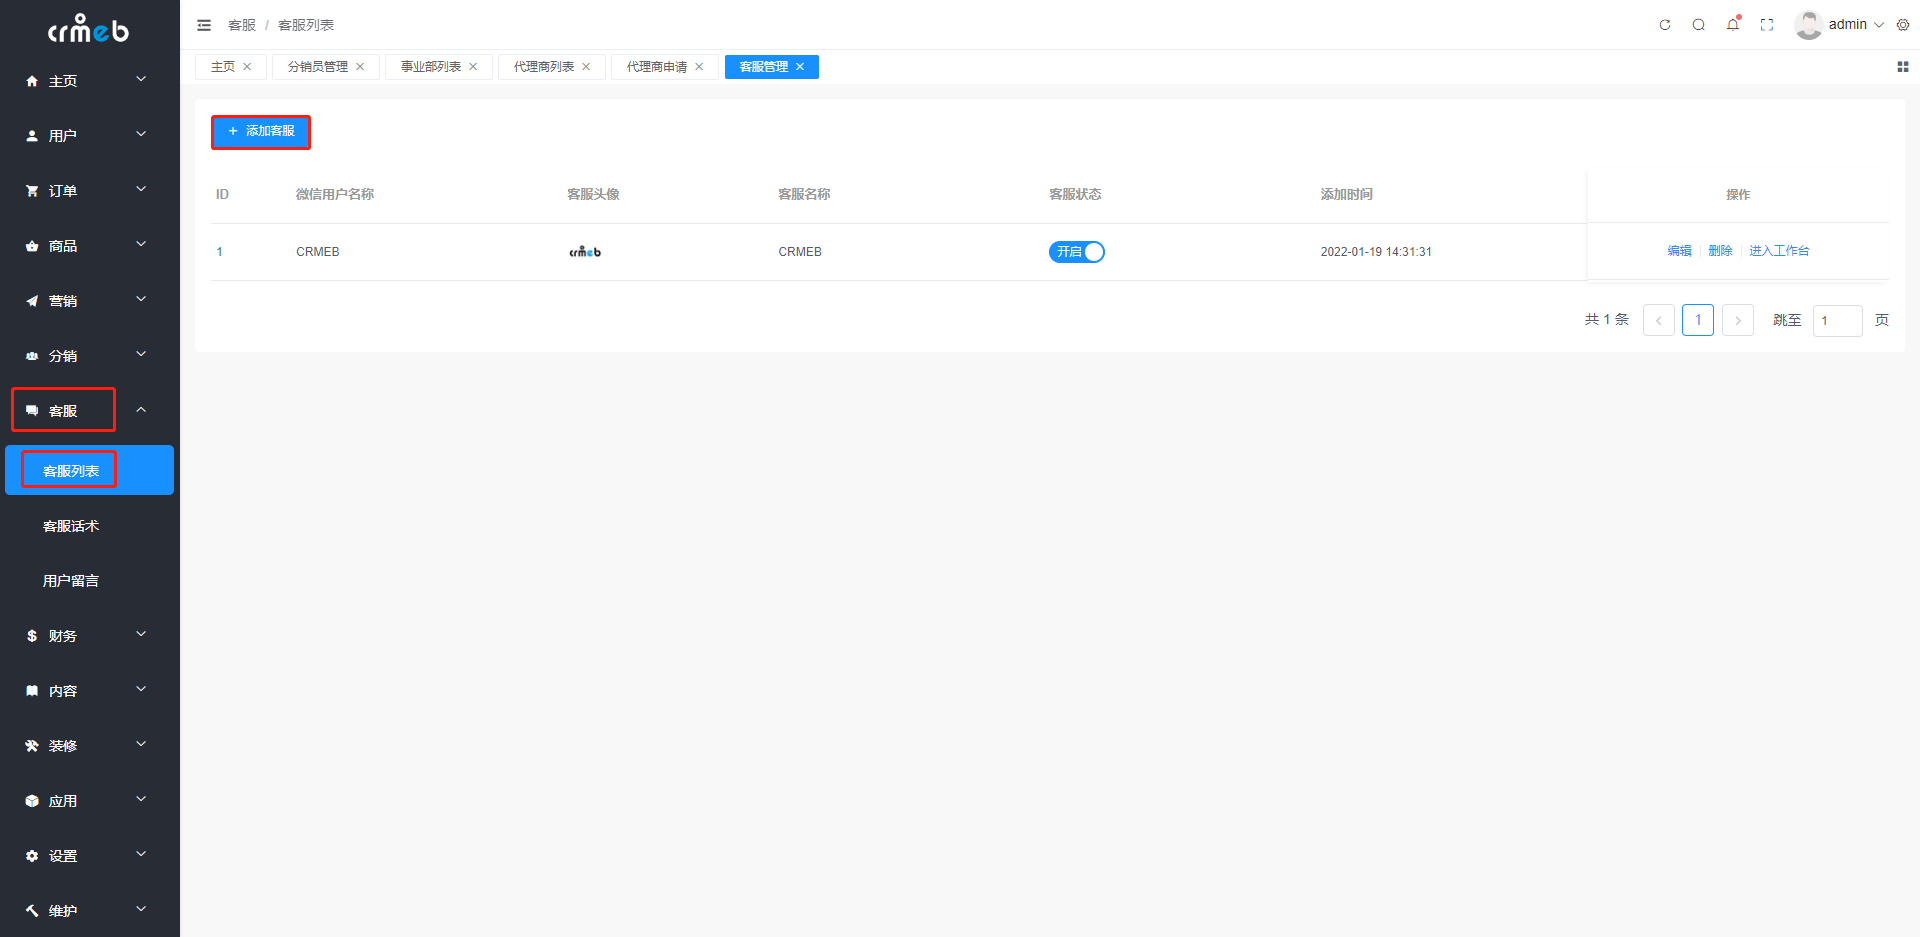Click the 设置 gear icon in sidebar

click(32, 856)
